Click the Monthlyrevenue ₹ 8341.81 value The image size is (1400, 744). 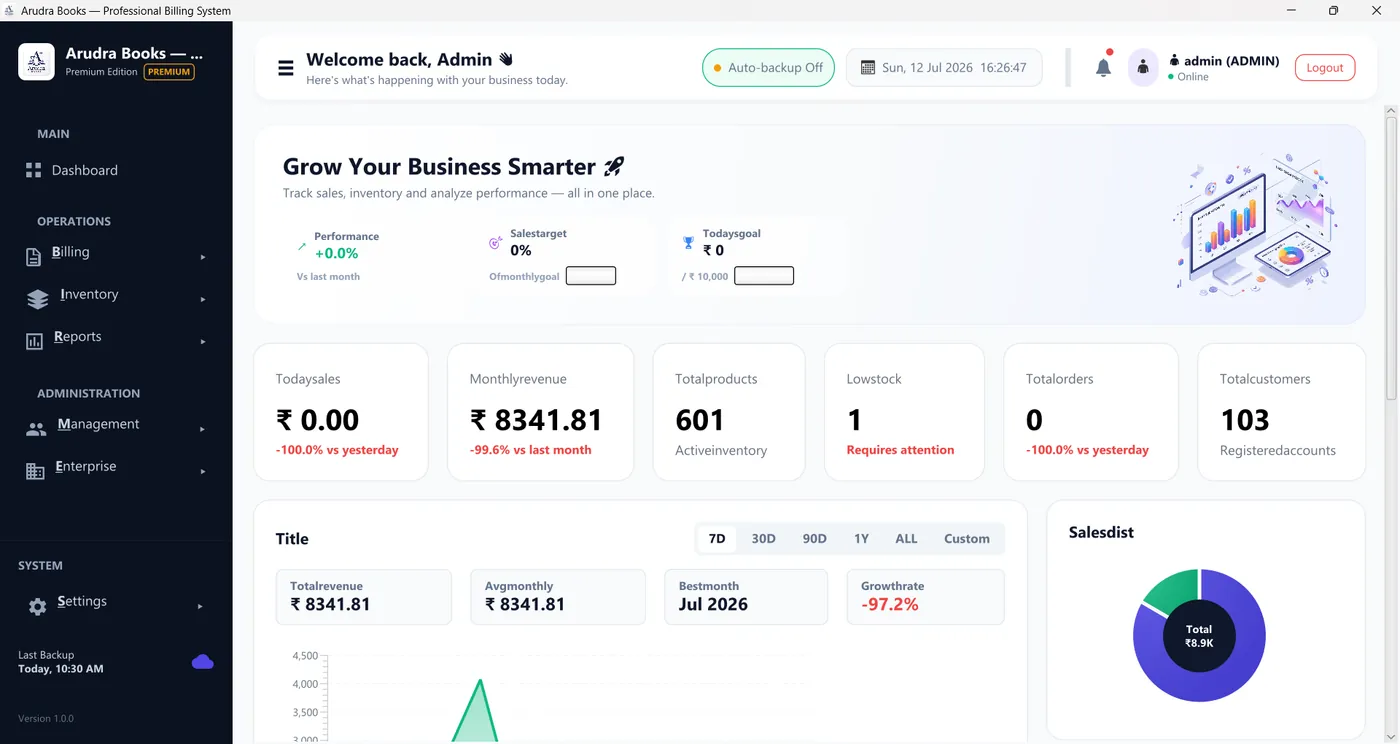(x=537, y=420)
